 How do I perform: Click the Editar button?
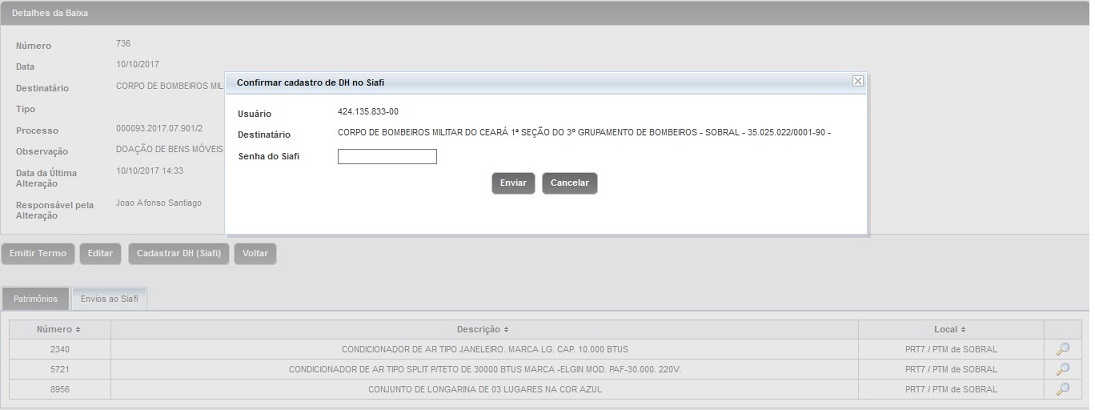pos(100,254)
